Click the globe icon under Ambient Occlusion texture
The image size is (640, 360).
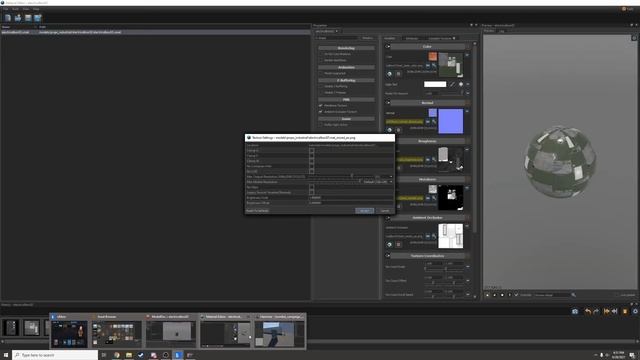pos(389,244)
